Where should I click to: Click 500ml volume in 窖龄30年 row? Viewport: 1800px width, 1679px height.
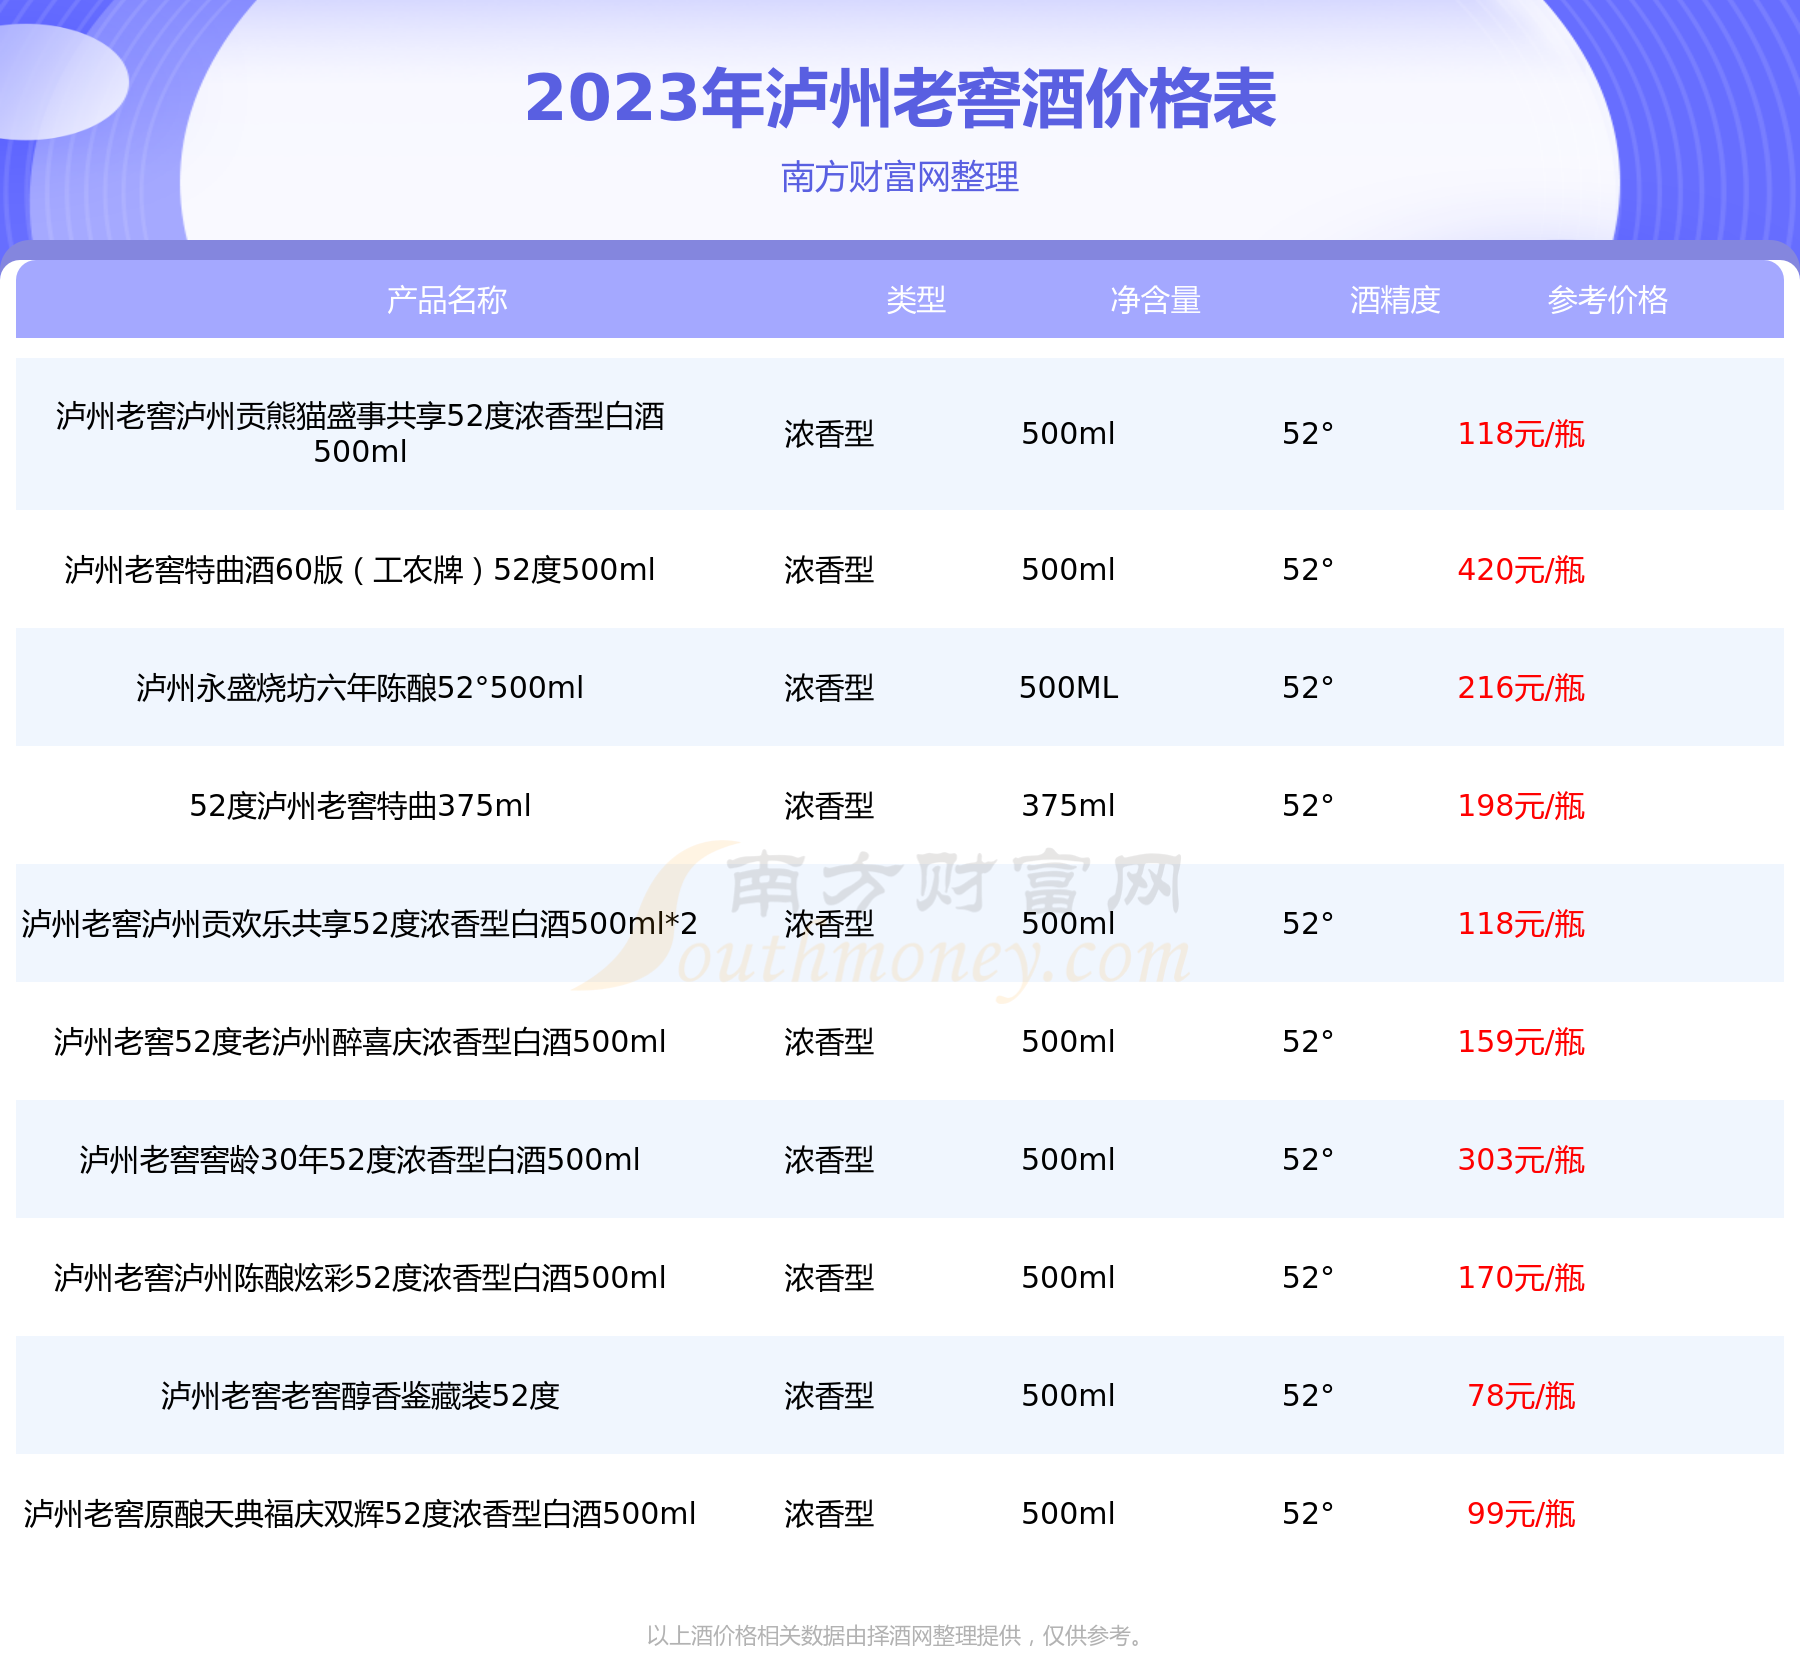coord(1068,1160)
